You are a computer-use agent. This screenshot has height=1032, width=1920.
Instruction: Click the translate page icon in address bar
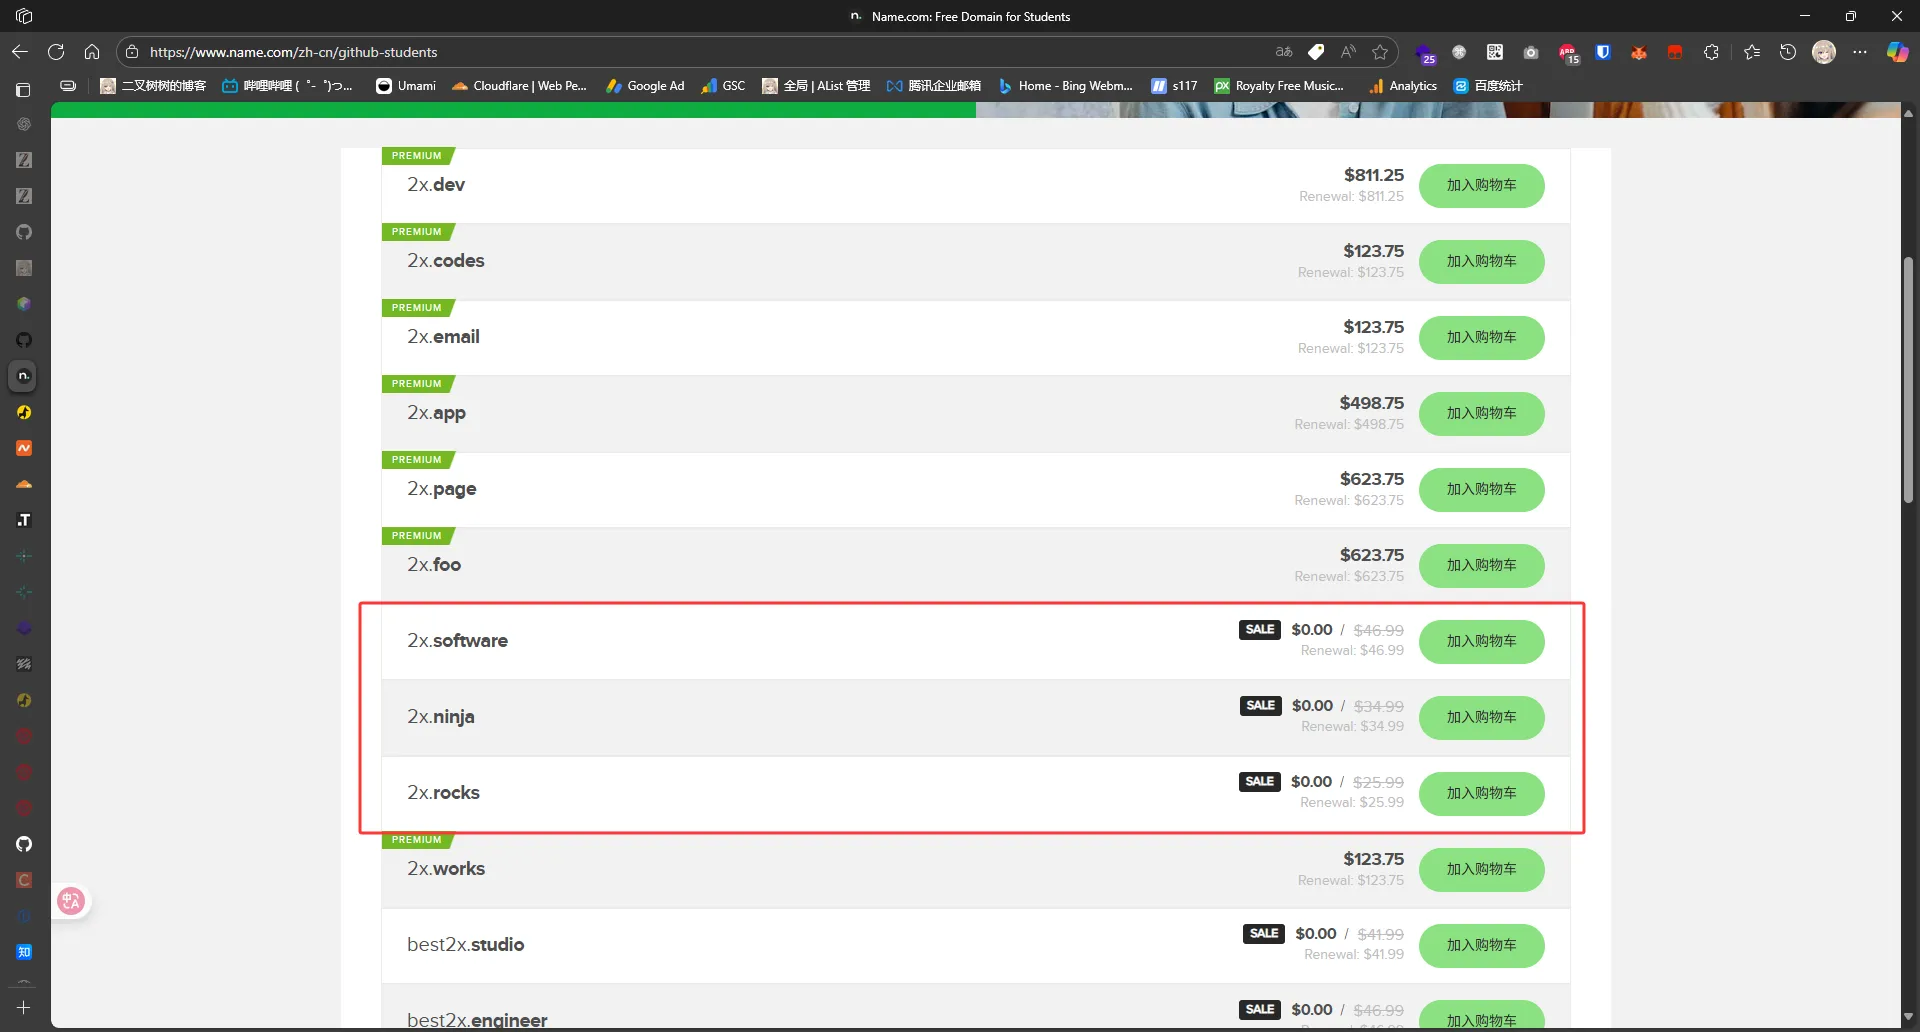coord(1284,52)
